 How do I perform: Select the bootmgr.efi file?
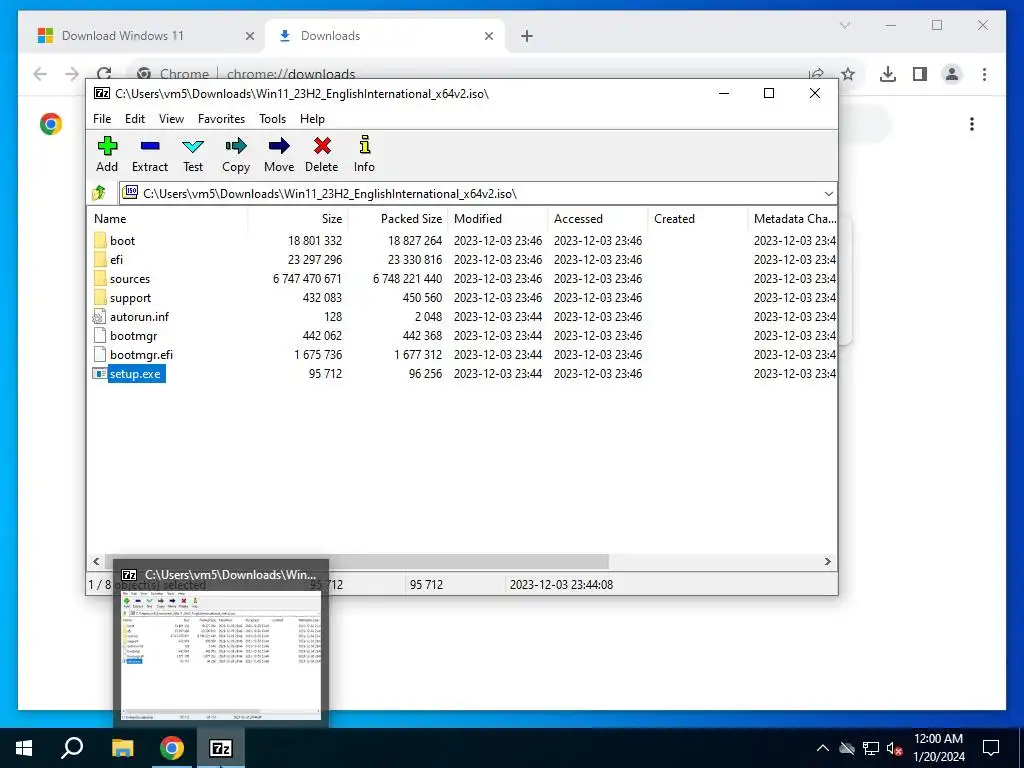pyautogui.click(x=141, y=355)
